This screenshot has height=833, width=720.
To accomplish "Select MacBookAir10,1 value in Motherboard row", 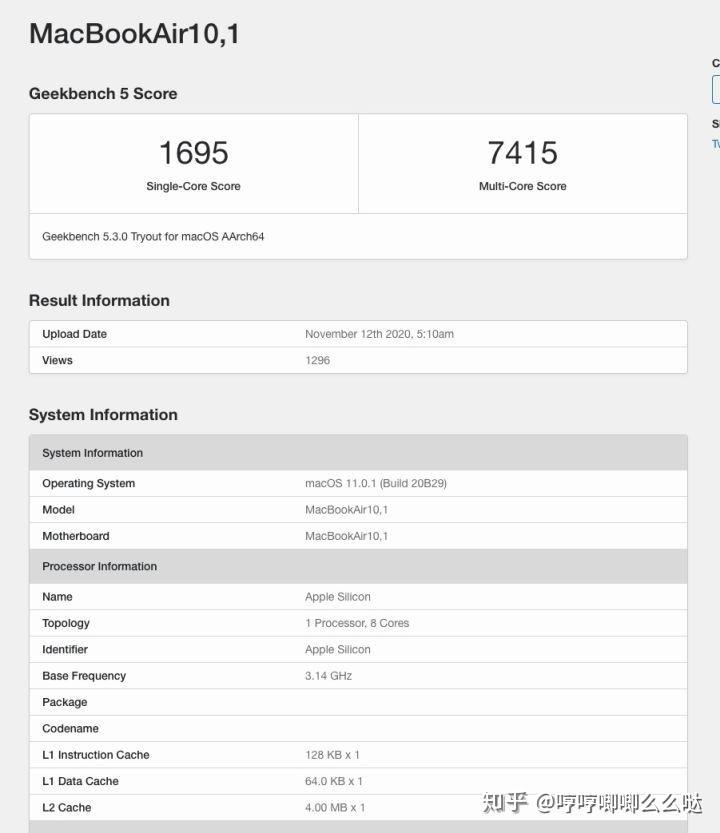I will [346, 536].
